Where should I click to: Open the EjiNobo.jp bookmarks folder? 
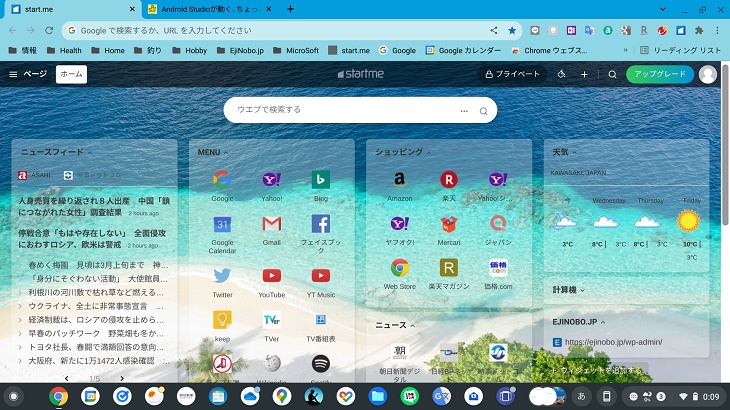pyautogui.click(x=240, y=50)
